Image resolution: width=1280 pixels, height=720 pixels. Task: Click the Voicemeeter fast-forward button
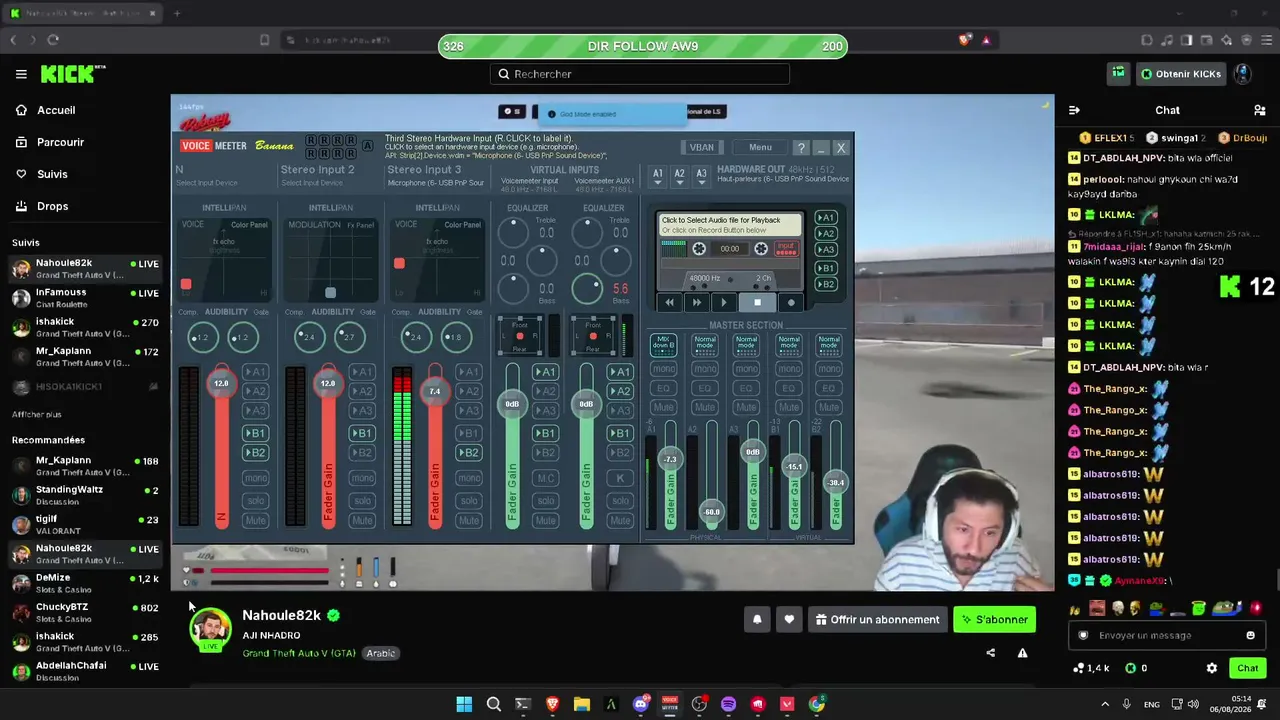(697, 302)
